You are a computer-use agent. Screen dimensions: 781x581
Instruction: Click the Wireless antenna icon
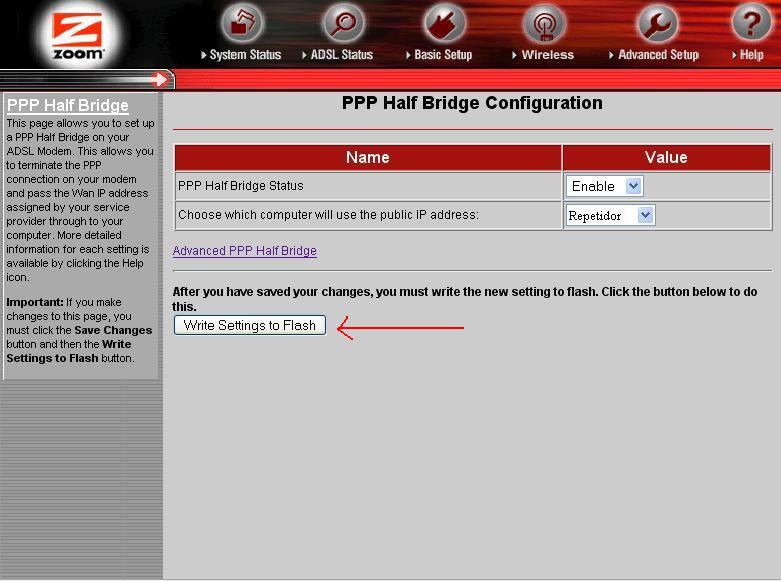pos(544,24)
